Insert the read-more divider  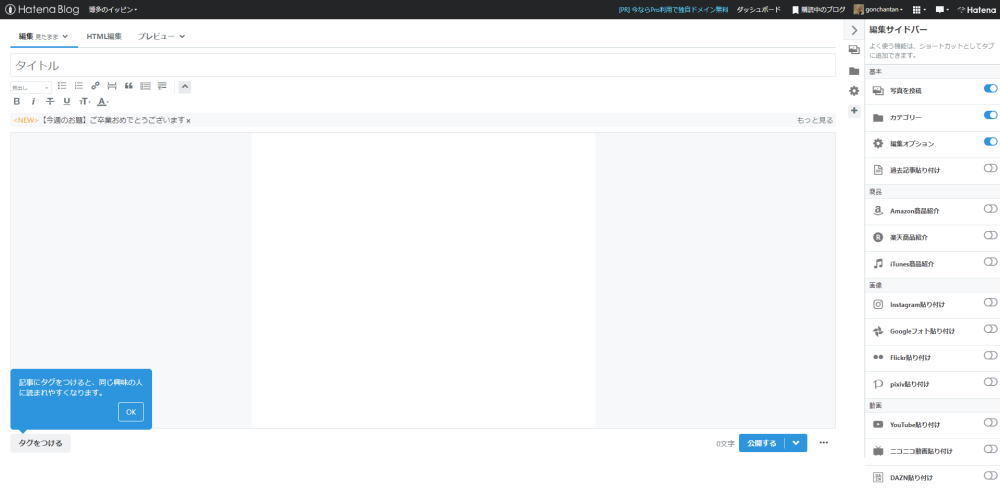point(112,85)
